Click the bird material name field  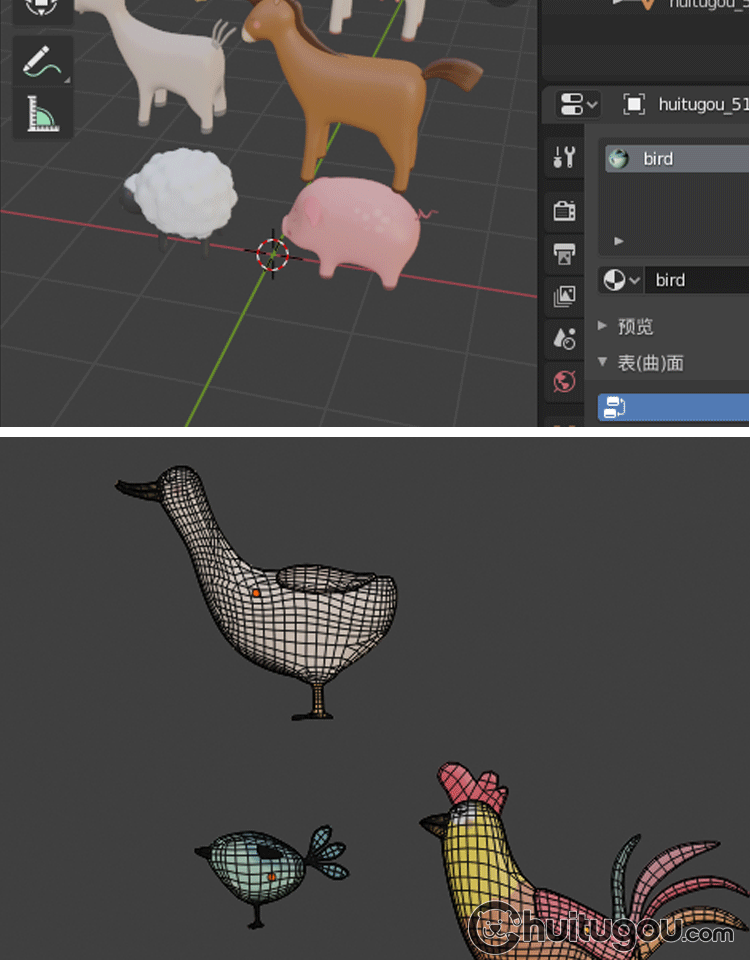click(x=697, y=280)
